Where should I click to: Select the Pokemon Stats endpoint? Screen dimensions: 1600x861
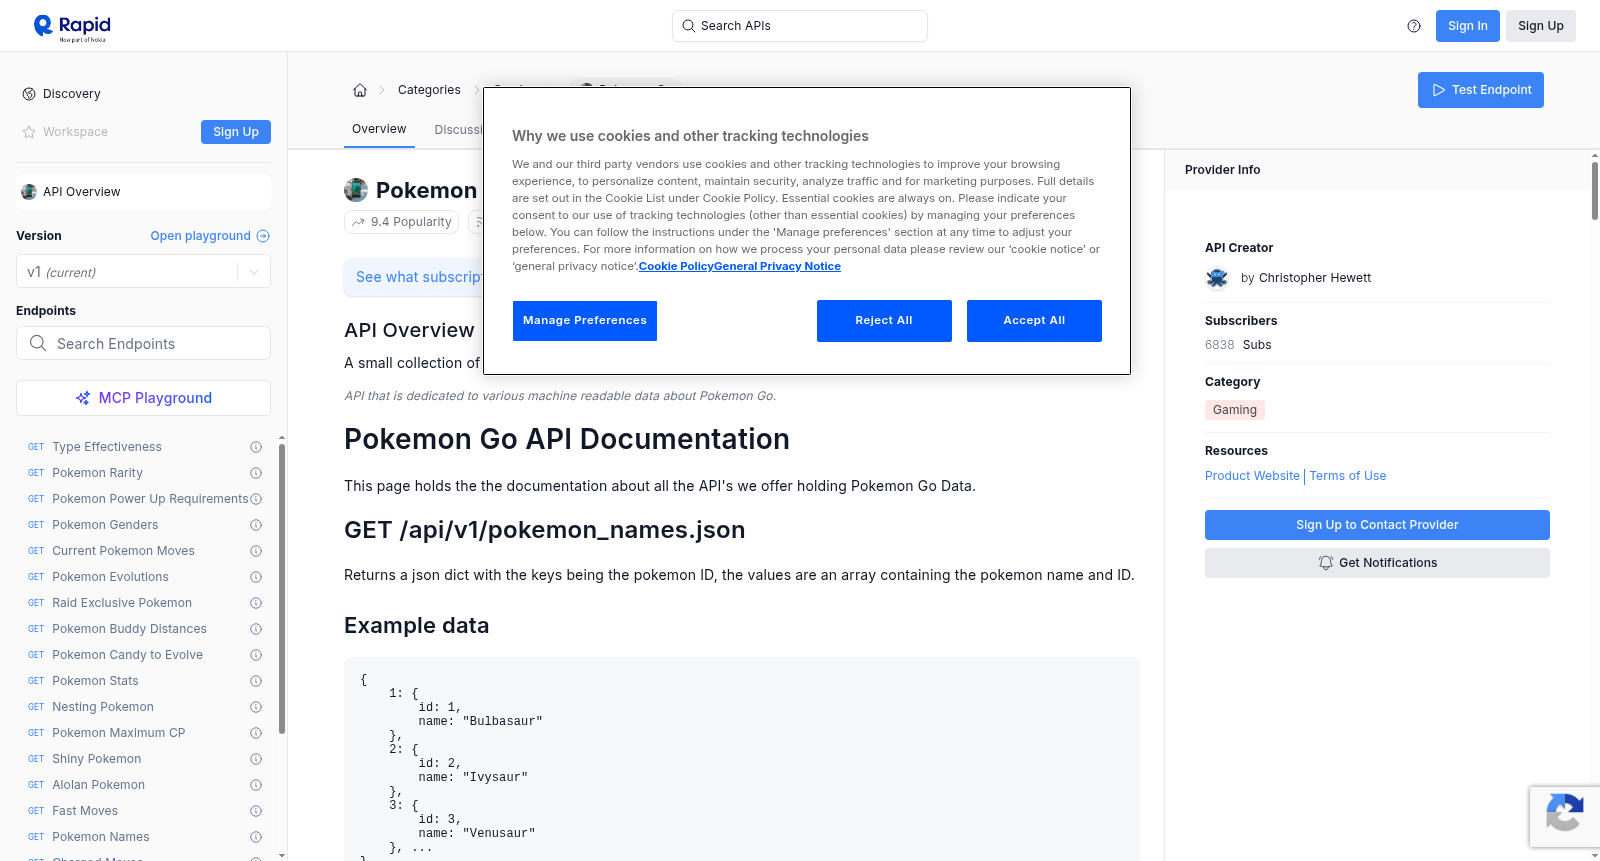click(x=95, y=681)
